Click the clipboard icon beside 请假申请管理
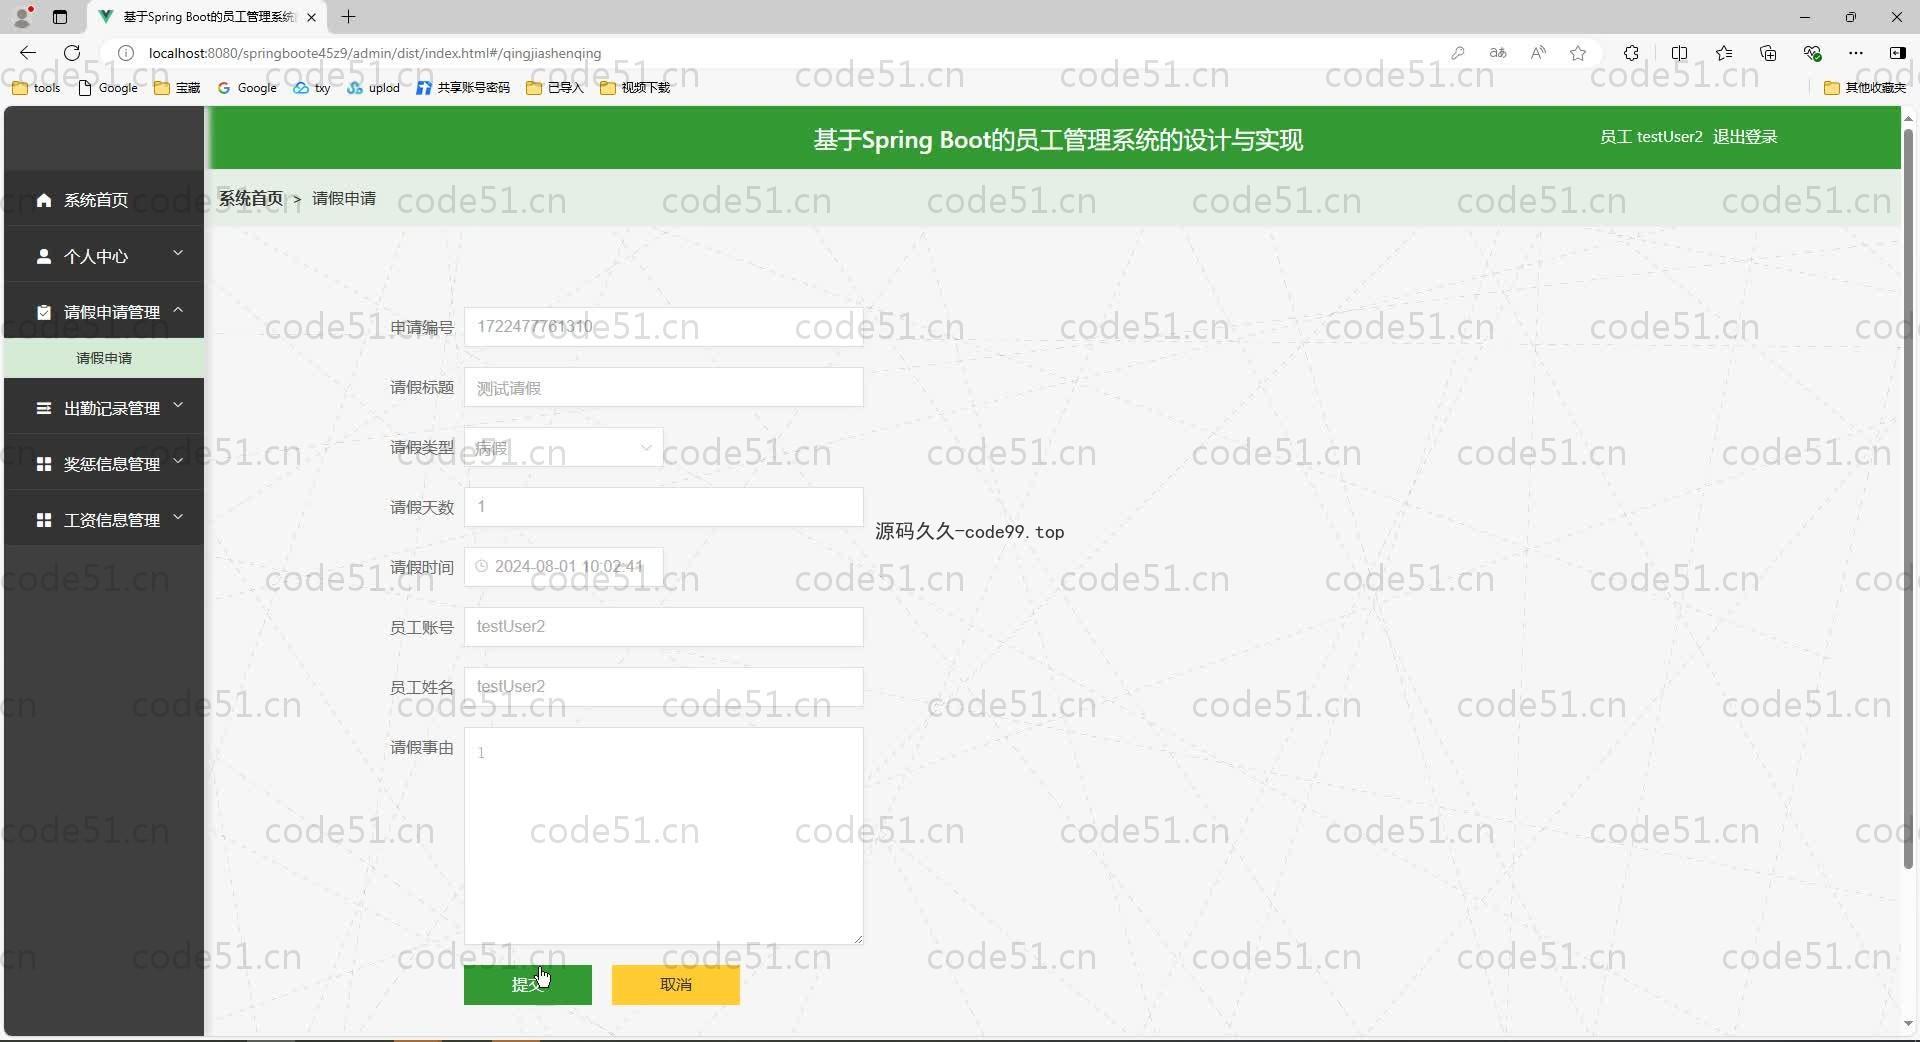 point(43,312)
